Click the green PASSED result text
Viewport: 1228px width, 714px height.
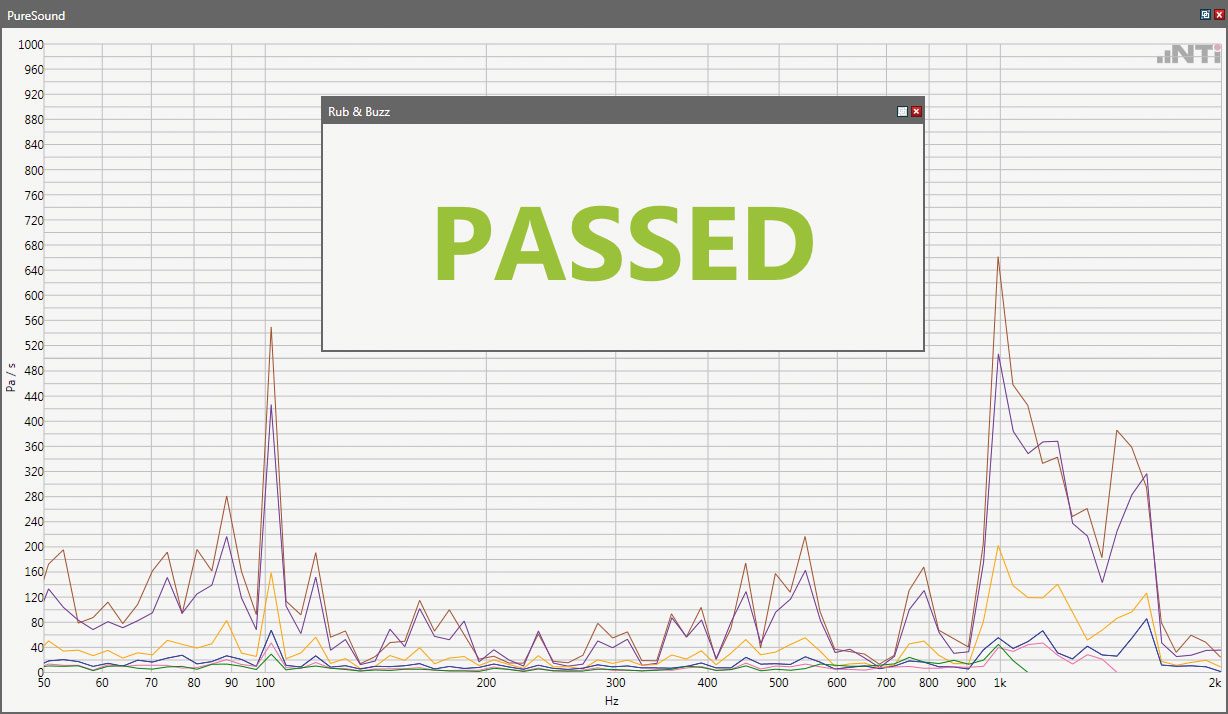pyautogui.click(x=622, y=245)
